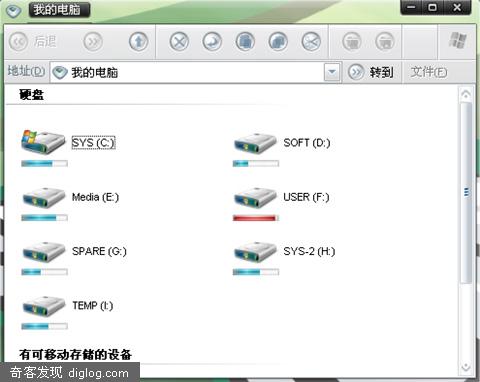Image resolution: width=480 pixels, height=382 pixels.
Task: Click the TEMP (I:) usage bar
Action: pyautogui.click(x=44, y=327)
